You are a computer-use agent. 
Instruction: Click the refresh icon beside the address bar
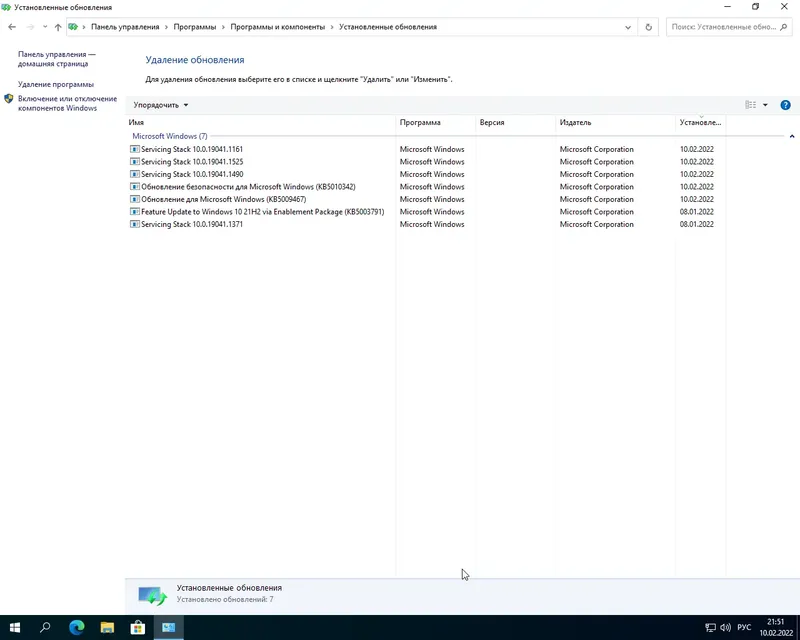coord(646,27)
